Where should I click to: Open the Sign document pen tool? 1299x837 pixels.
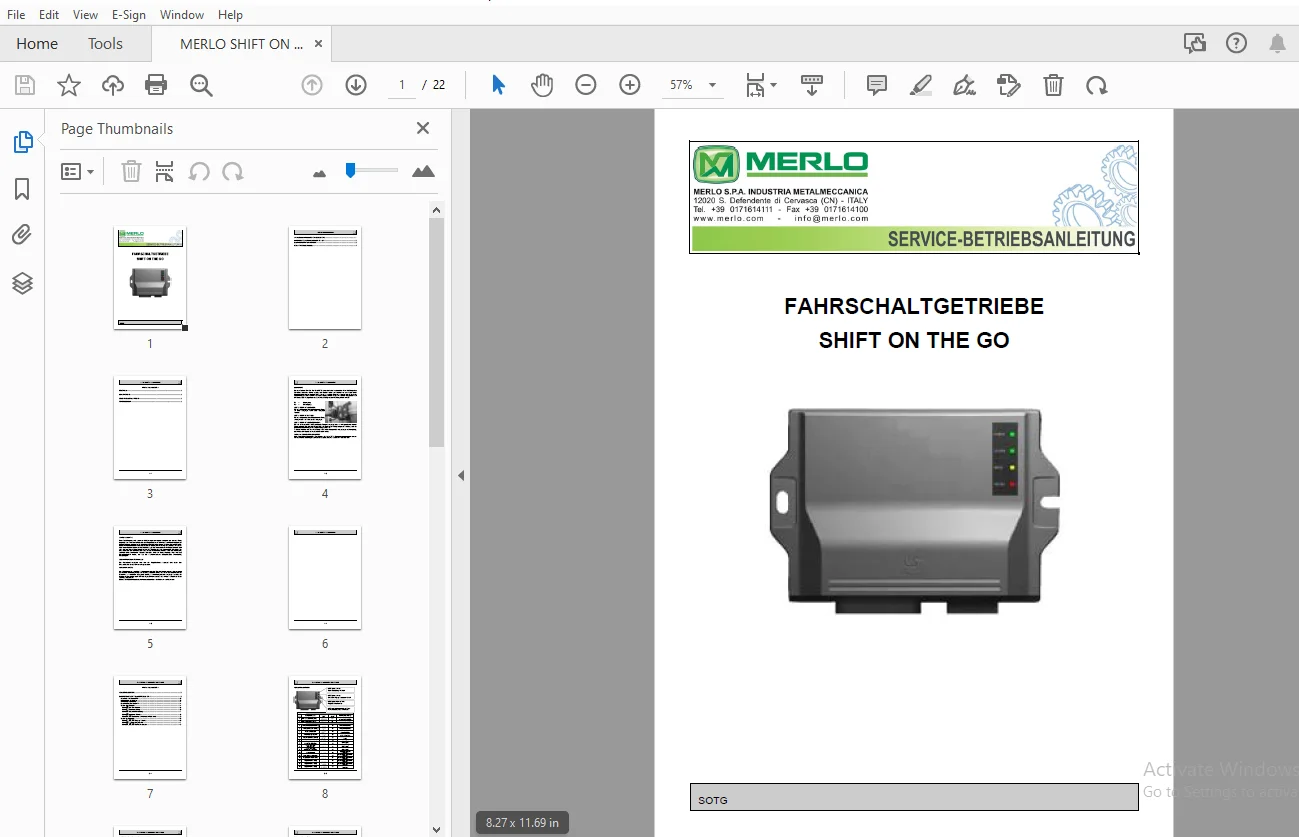pos(965,85)
